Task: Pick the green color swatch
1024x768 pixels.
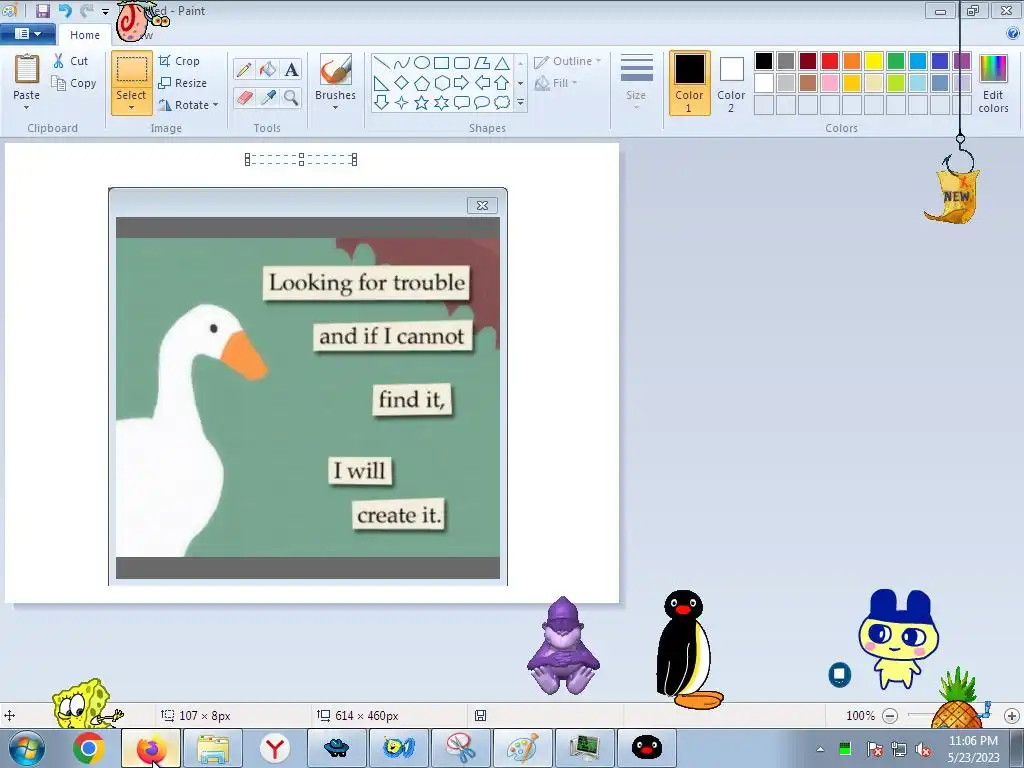Action: (x=896, y=61)
